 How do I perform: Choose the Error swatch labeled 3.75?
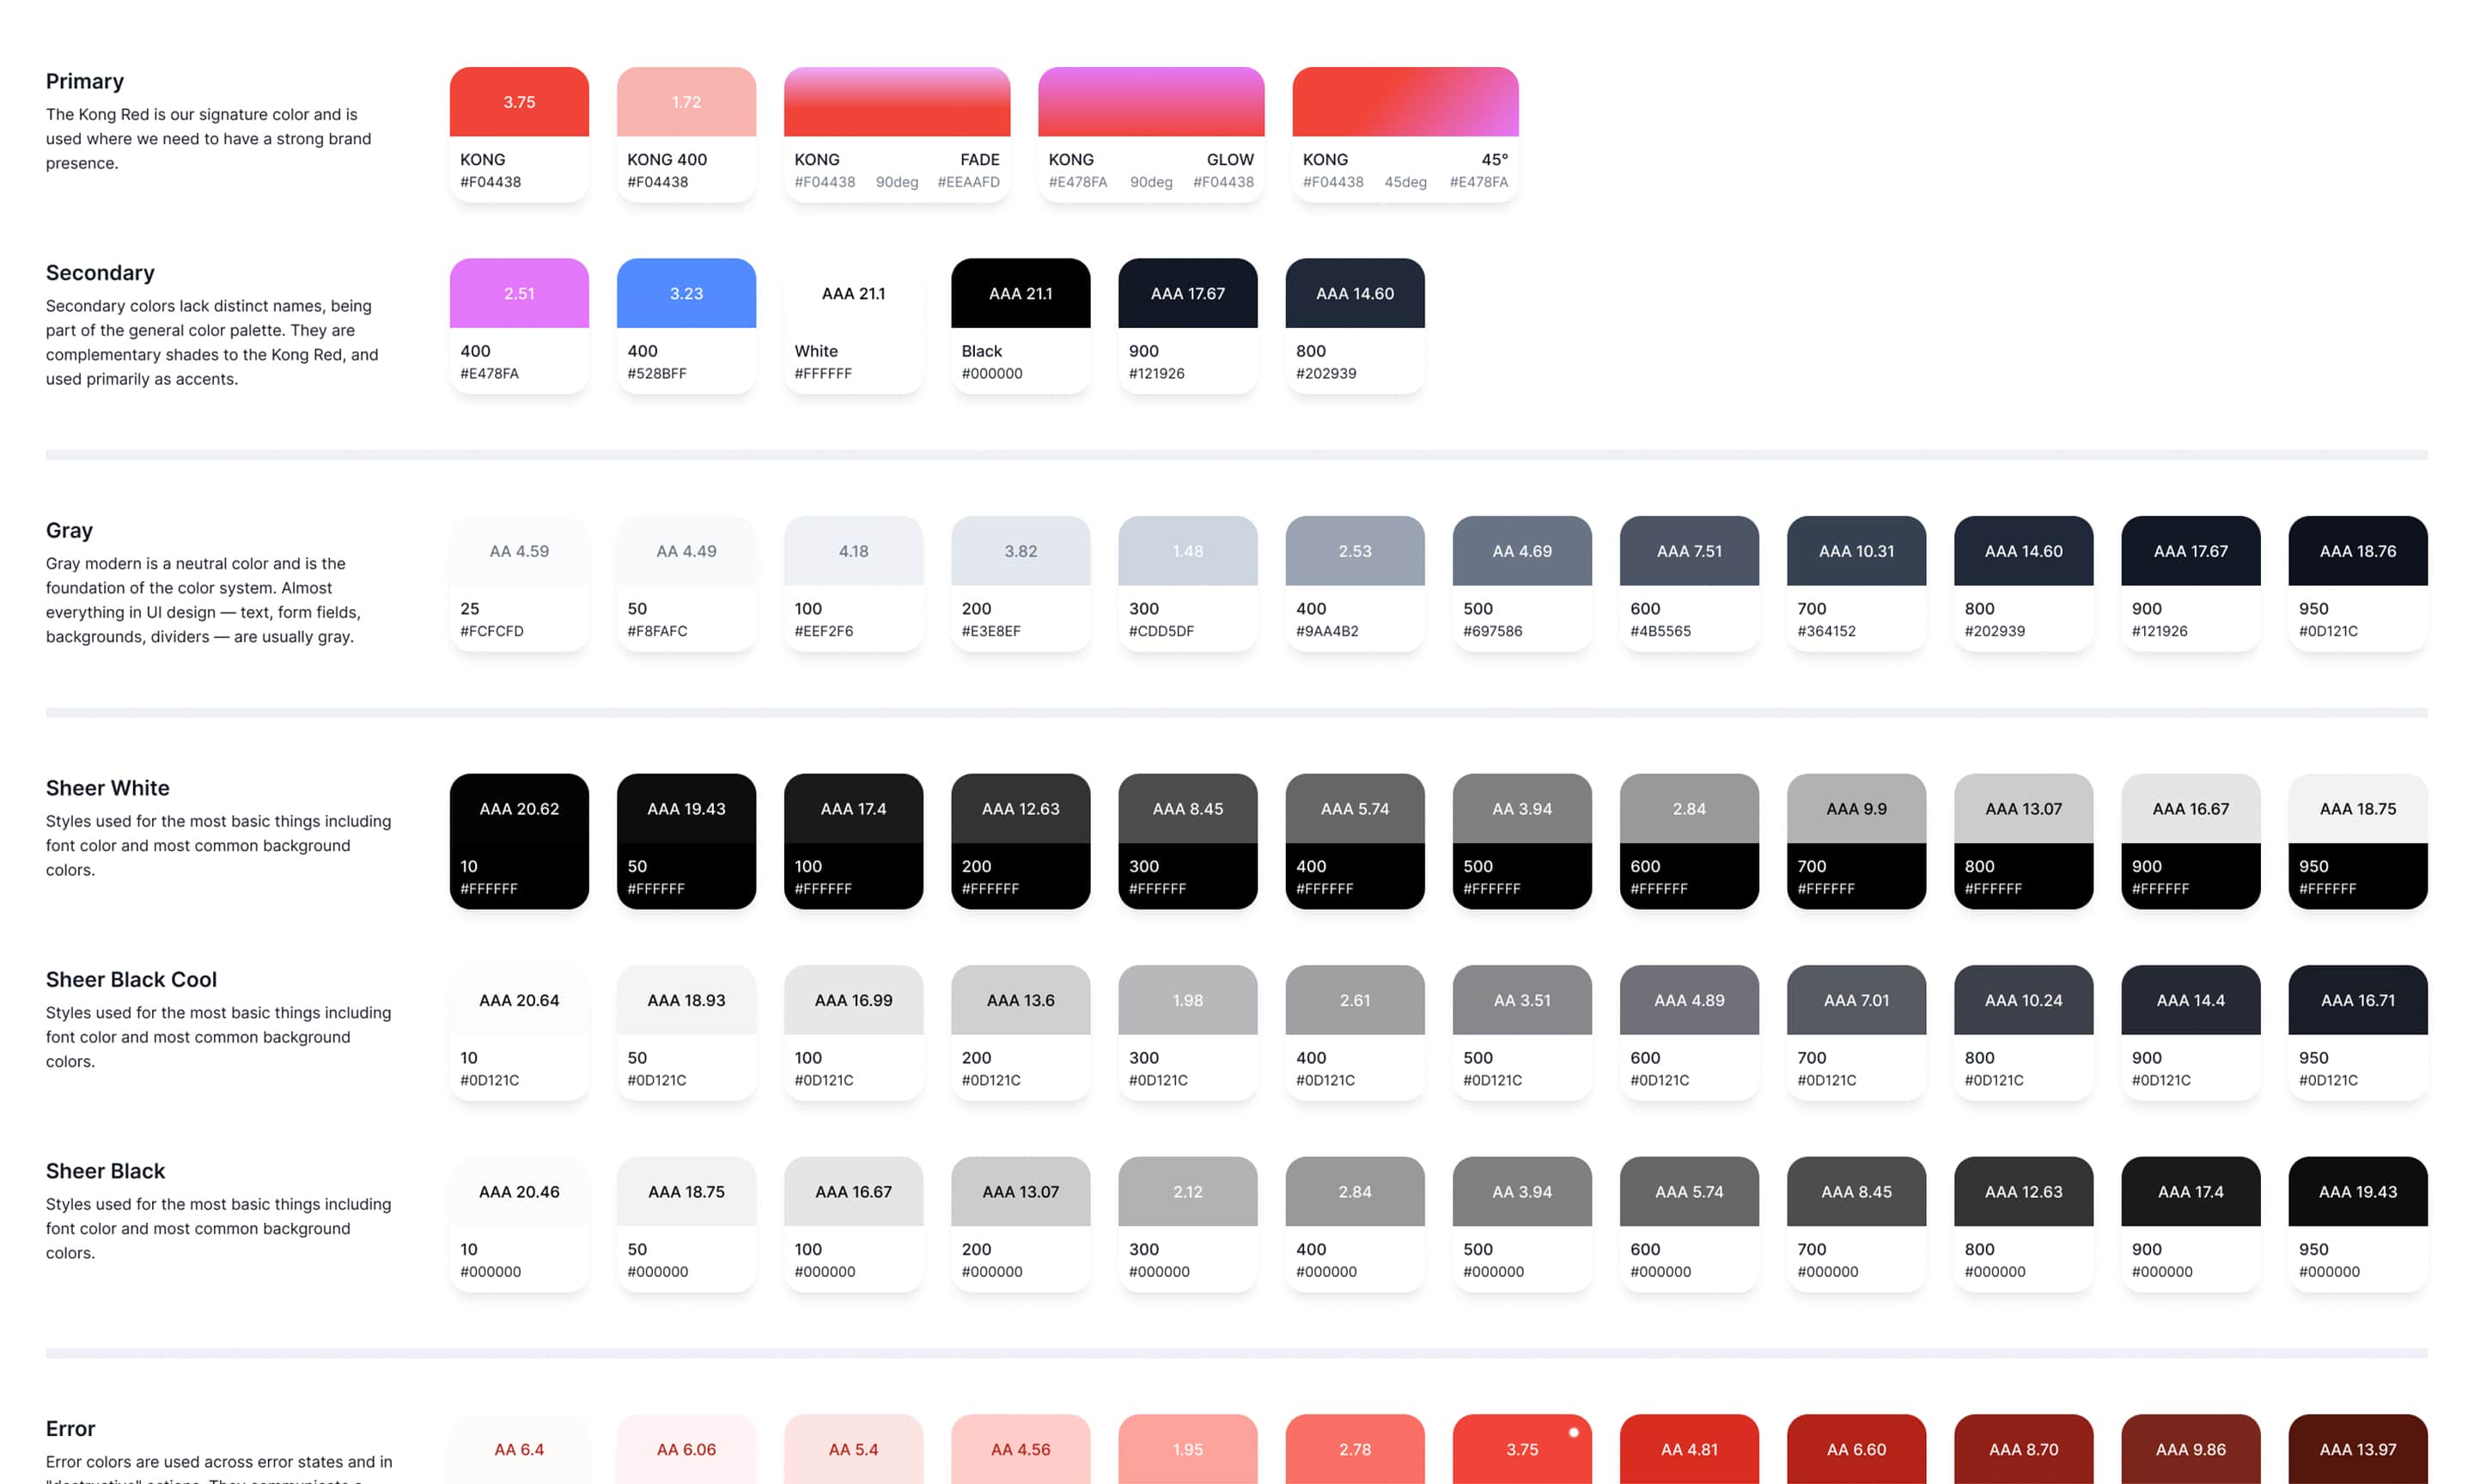(1522, 1449)
